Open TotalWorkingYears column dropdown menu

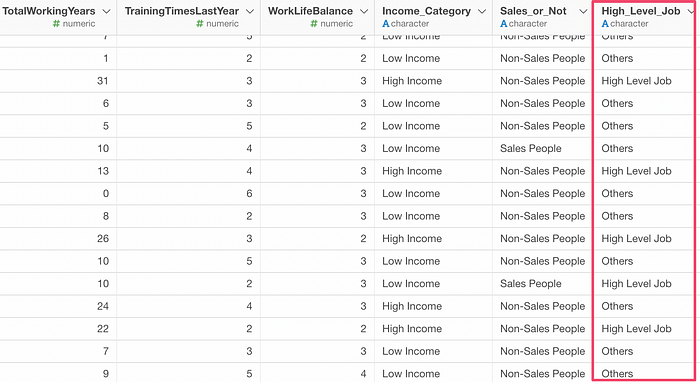106,11
